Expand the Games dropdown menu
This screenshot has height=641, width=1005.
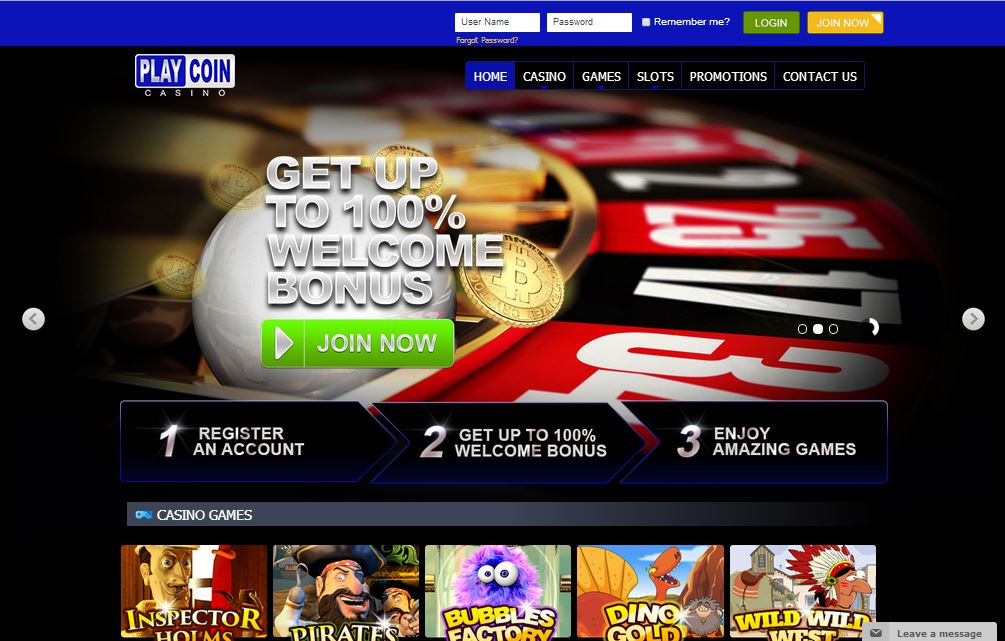601,76
